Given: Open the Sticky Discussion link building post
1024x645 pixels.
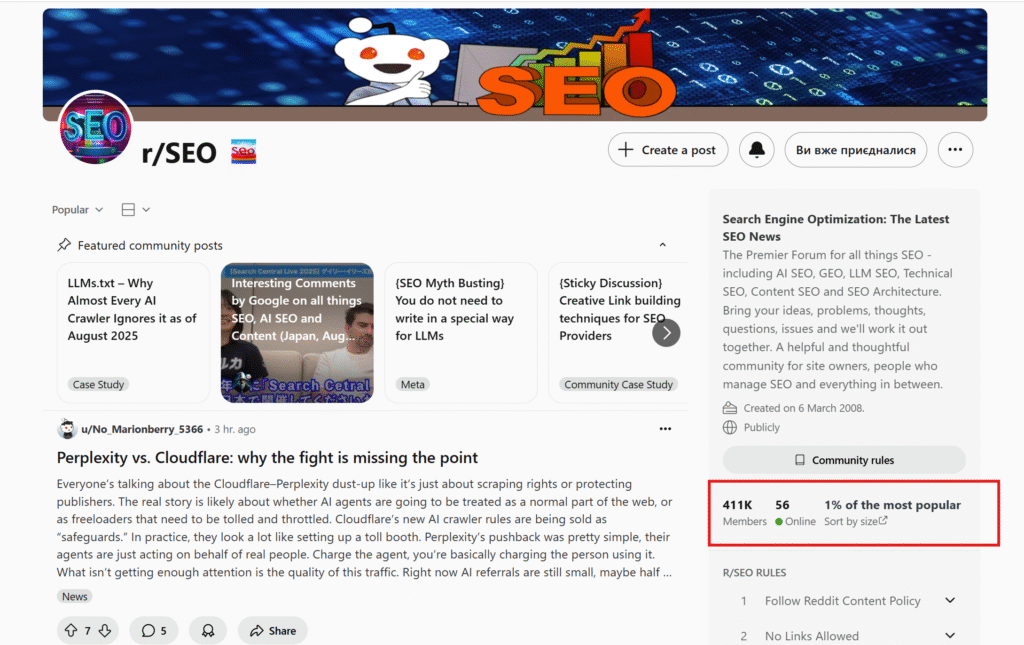Looking at the screenshot, I should (618, 332).
